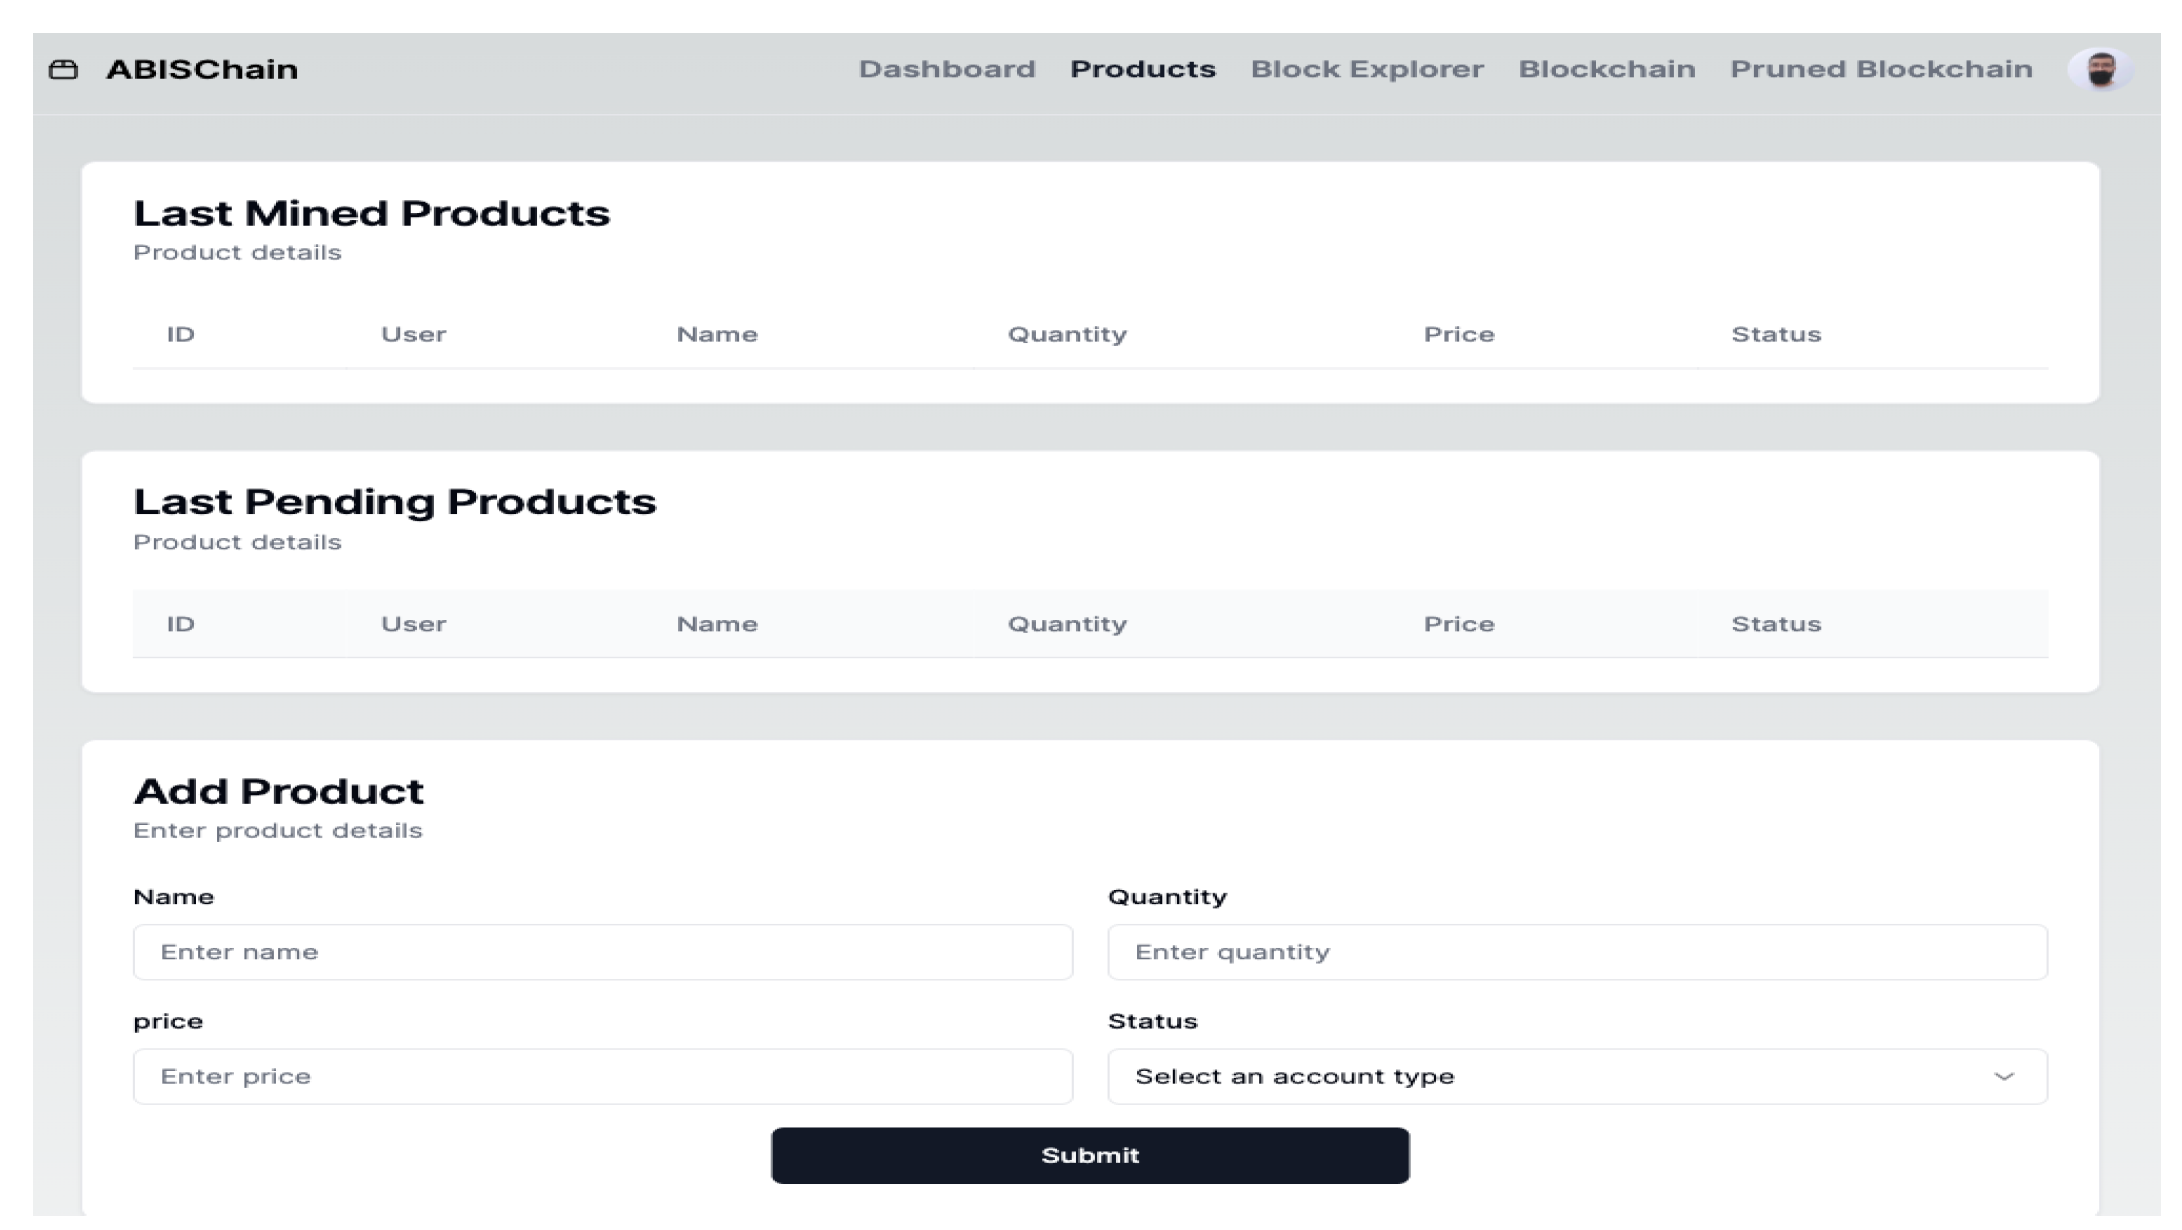Click the ID column header in Mined Products
Image resolution: width=2182 pixels, height=1230 pixels.
pos(180,334)
